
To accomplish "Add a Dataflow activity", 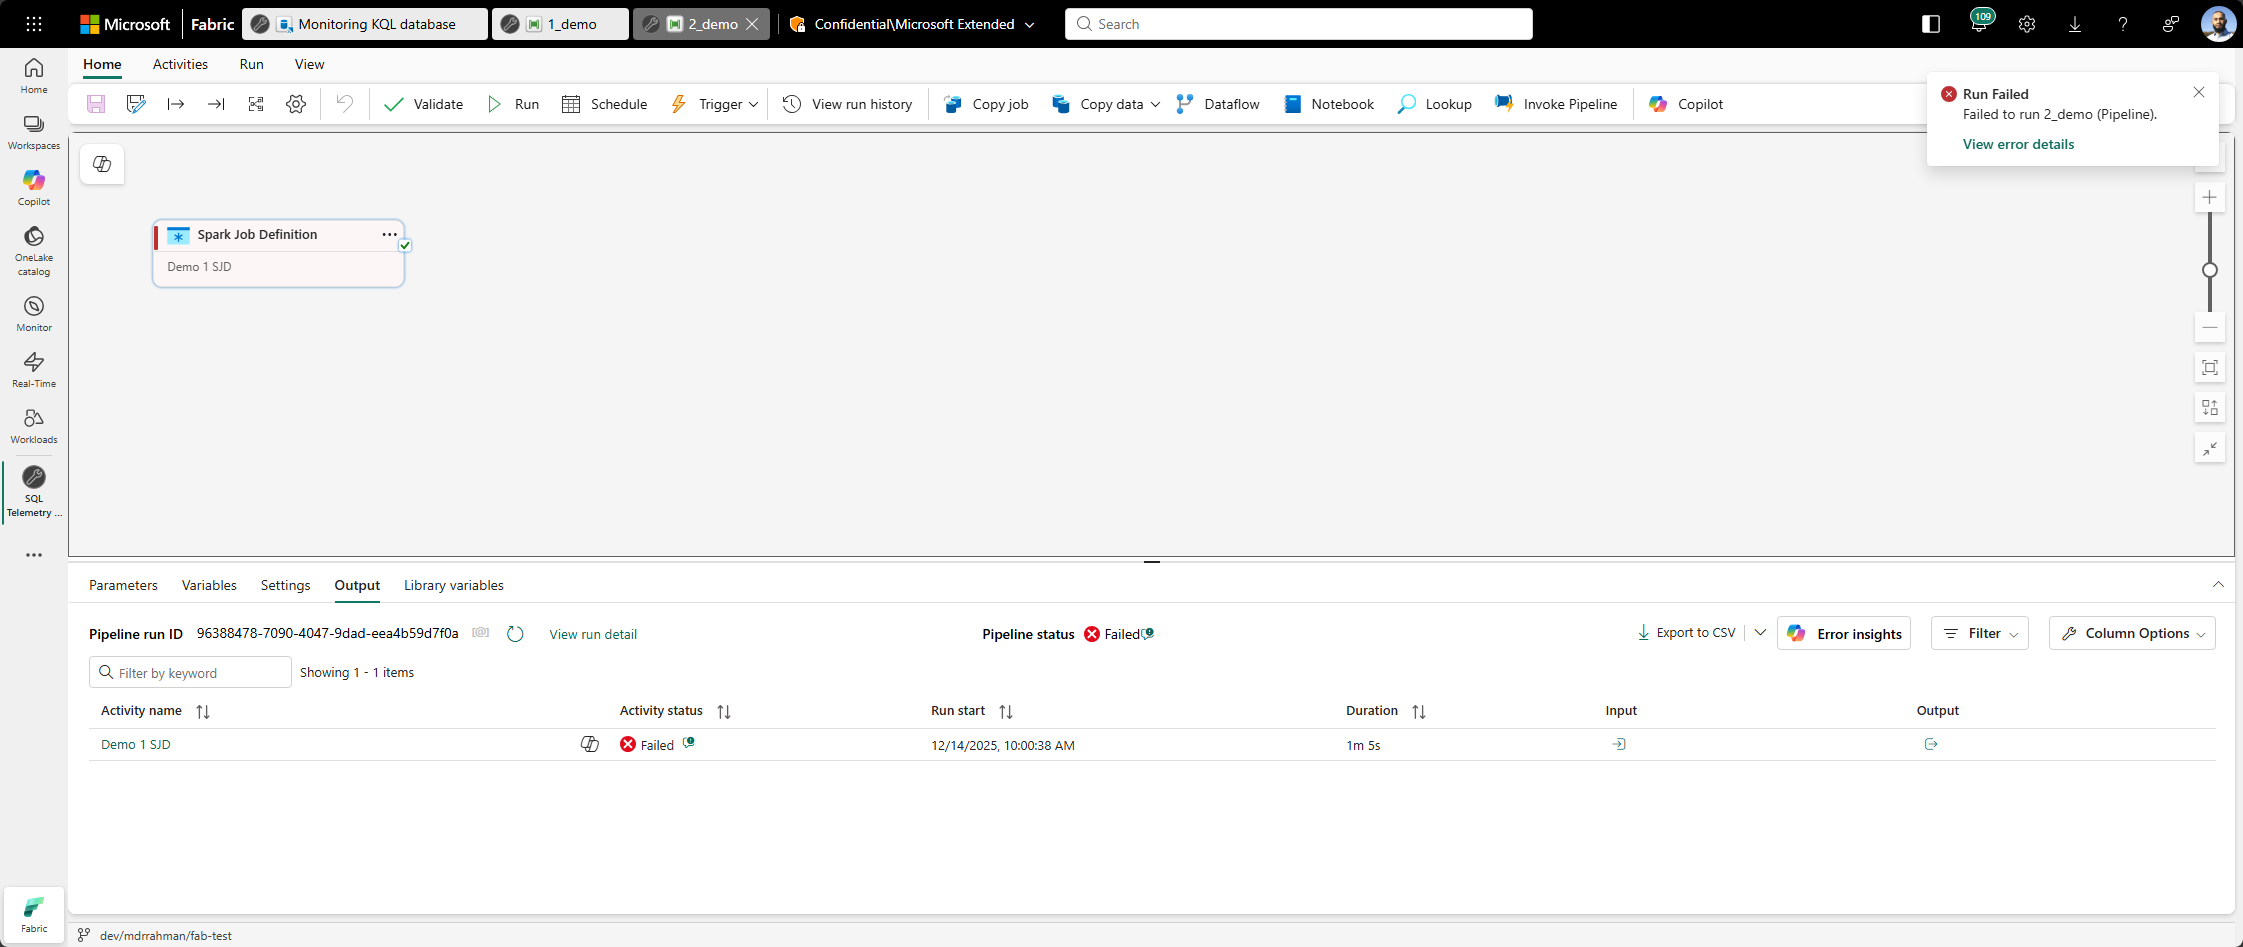I will (x=1217, y=104).
